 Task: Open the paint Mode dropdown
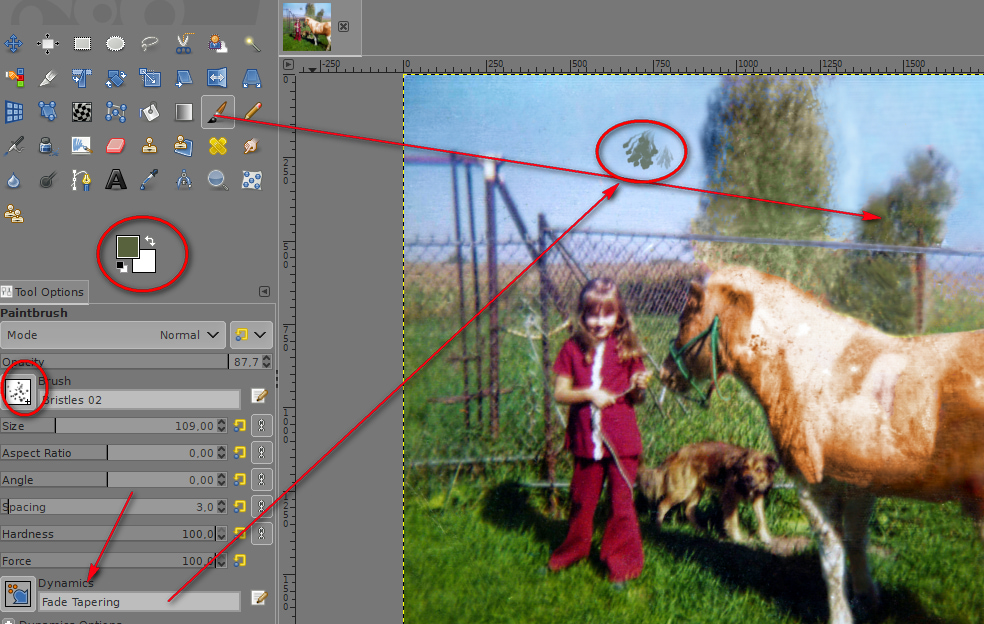113,335
